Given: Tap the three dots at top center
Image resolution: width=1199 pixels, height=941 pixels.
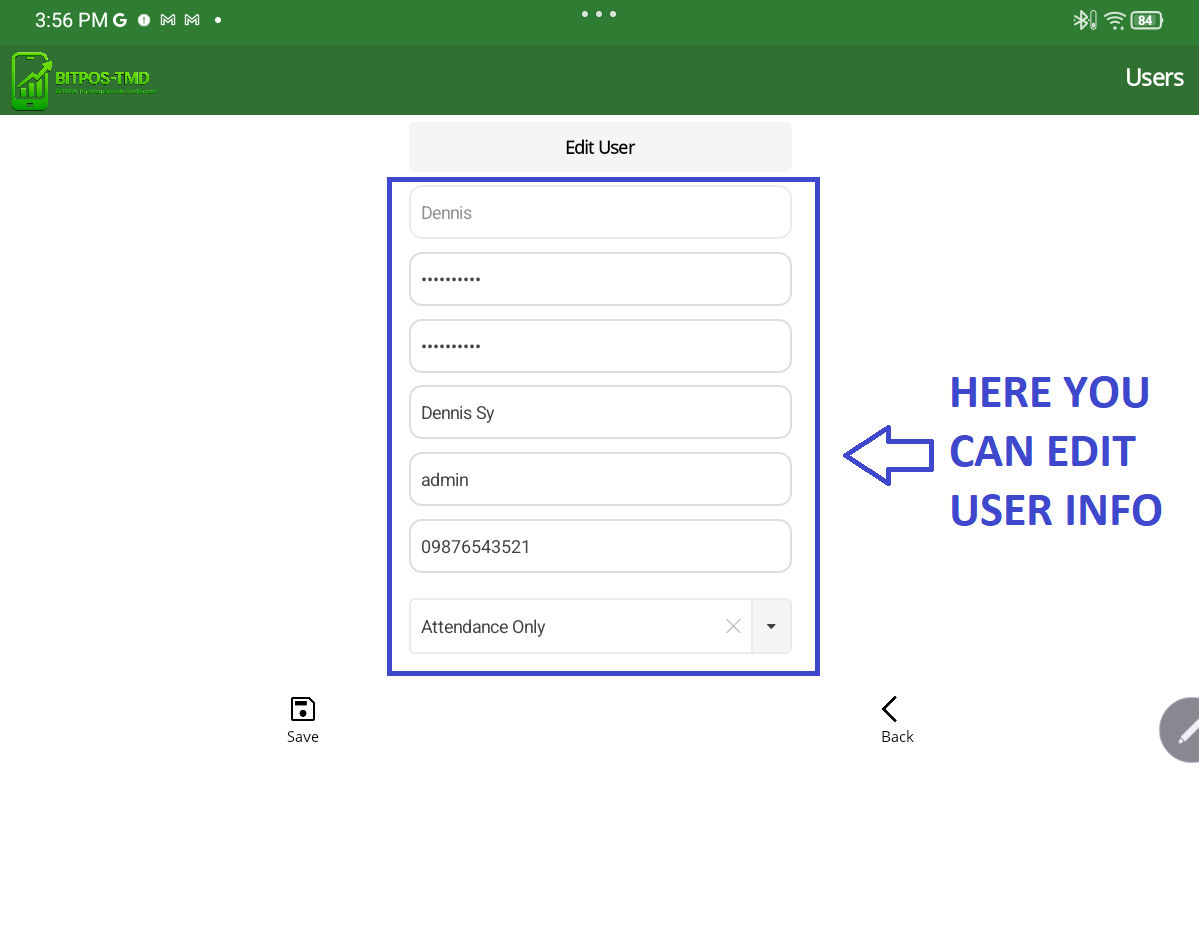Looking at the screenshot, I should pos(599,14).
